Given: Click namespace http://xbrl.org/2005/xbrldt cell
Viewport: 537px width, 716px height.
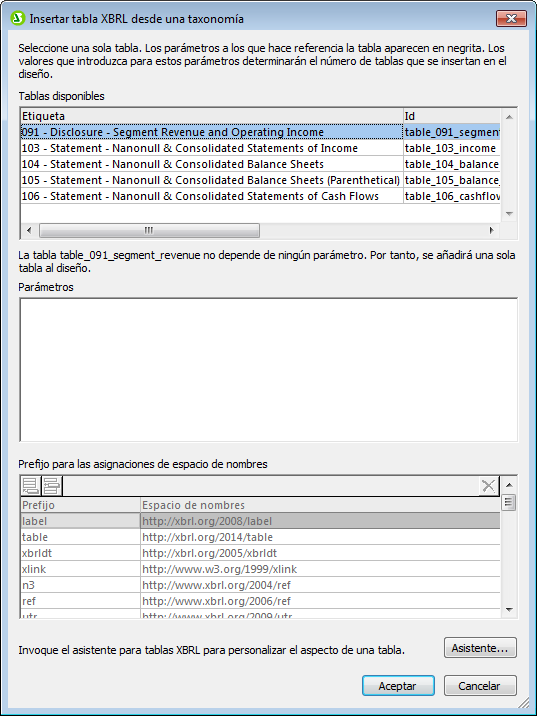Looking at the screenshot, I should 320,553.
